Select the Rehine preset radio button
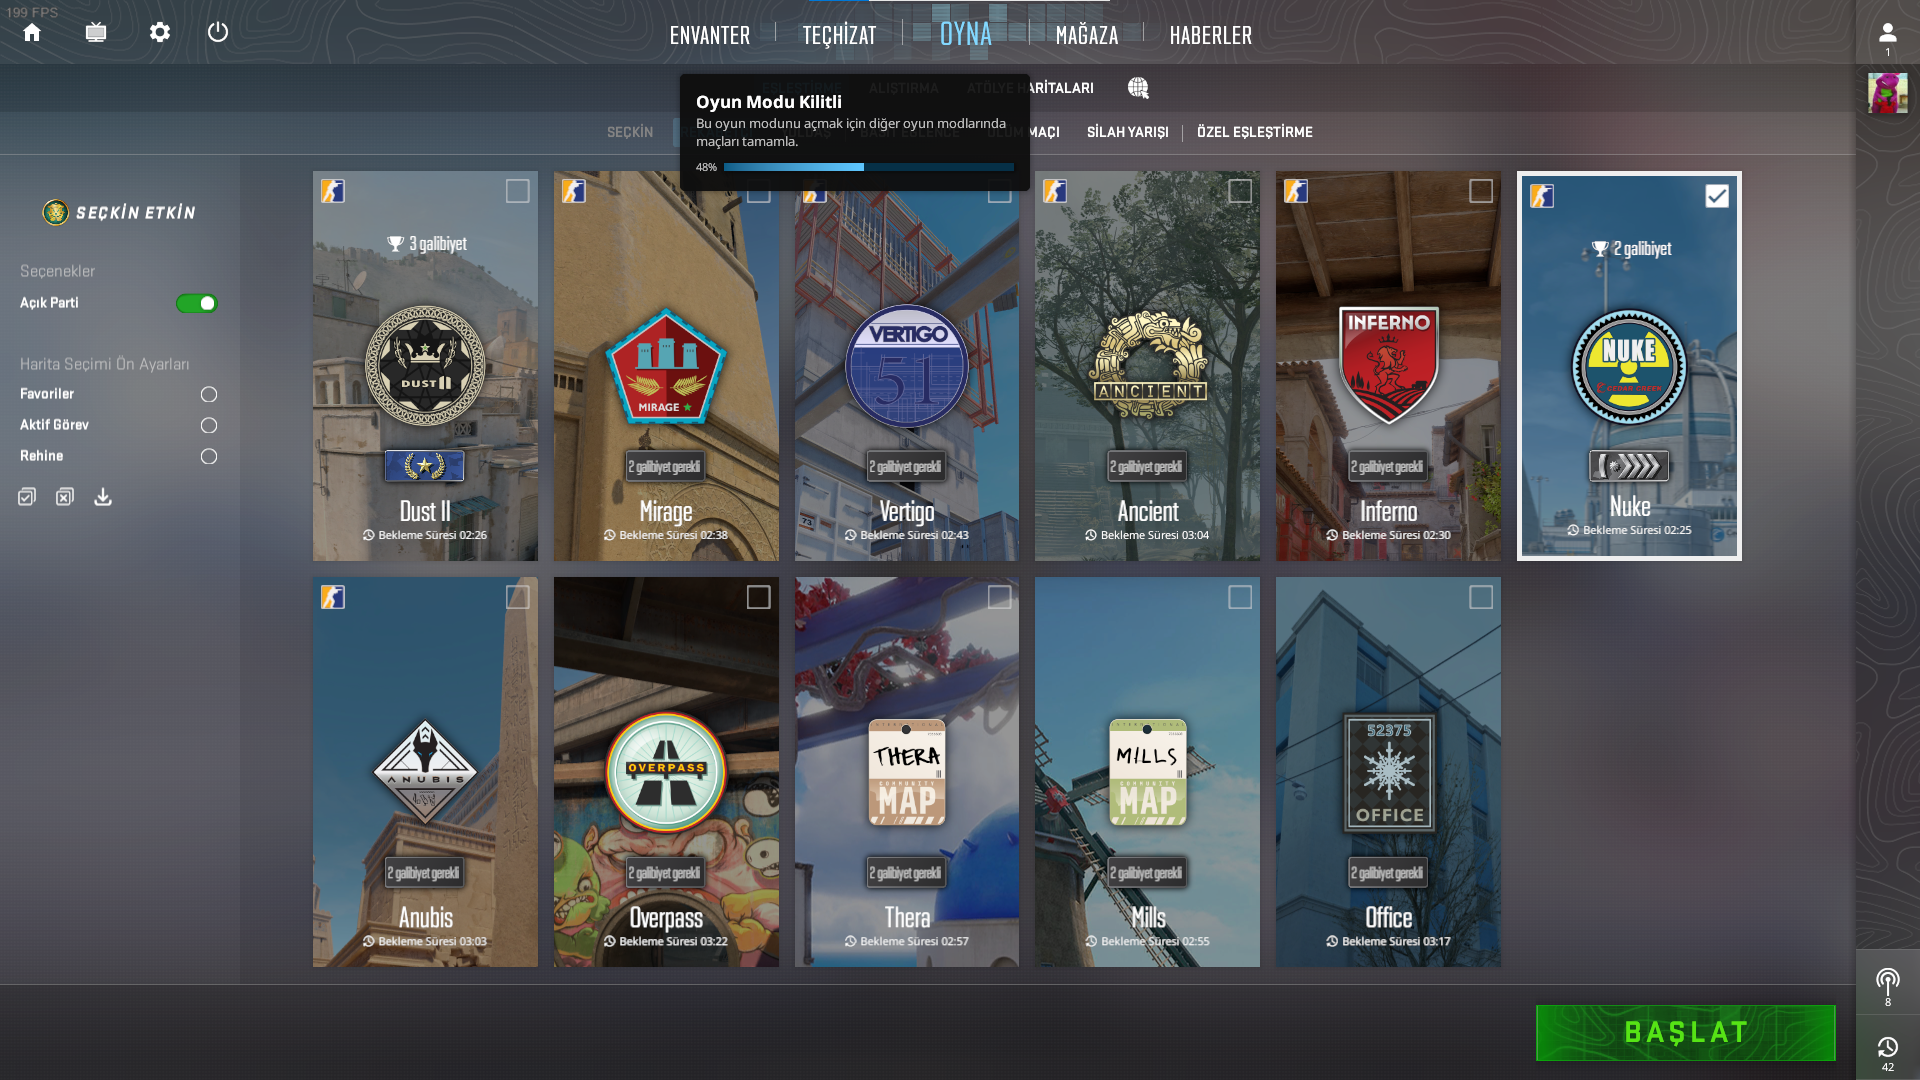Image resolution: width=1920 pixels, height=1080 pixels. click(x=209, y=456)
